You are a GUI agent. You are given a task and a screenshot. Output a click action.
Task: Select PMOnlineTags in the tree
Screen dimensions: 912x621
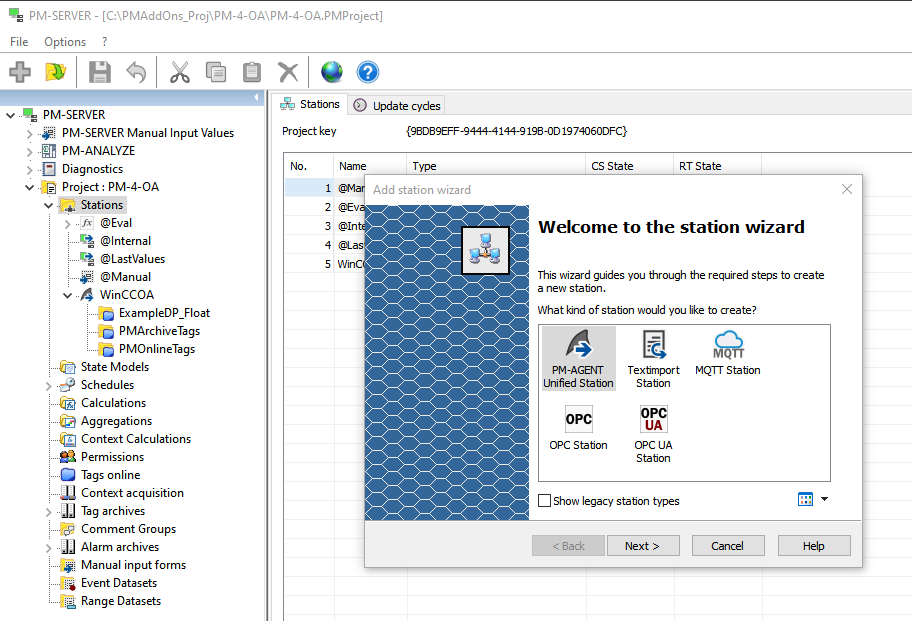157,349
